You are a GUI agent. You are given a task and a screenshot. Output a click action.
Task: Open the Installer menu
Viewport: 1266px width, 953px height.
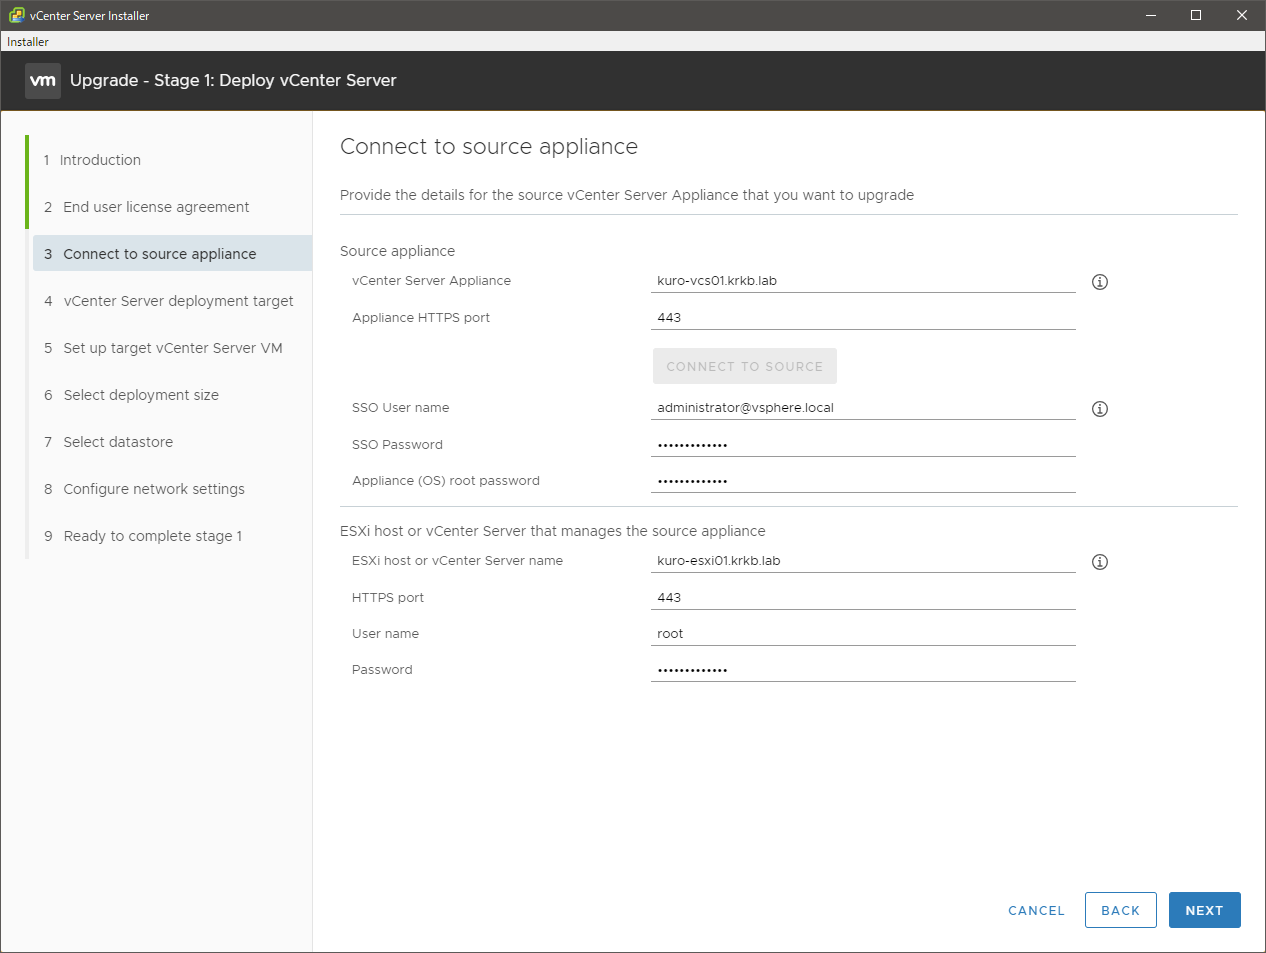pos(28,42)
